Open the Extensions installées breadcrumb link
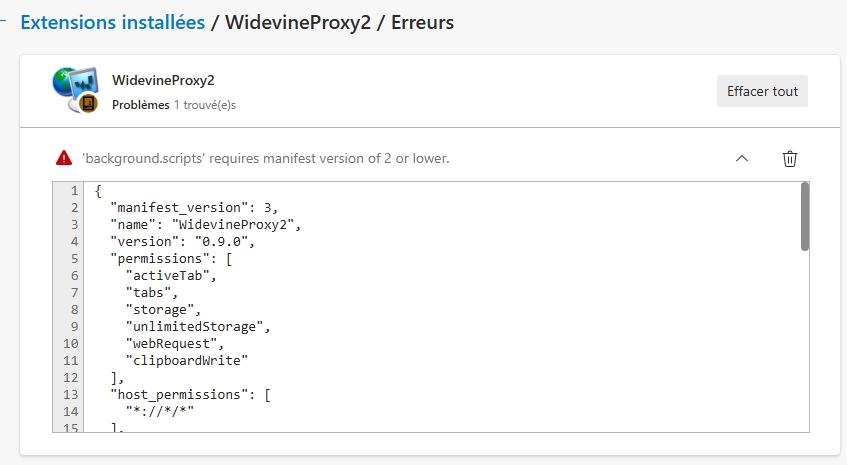This screenshot has height=465, width=847. pos(113,22)
